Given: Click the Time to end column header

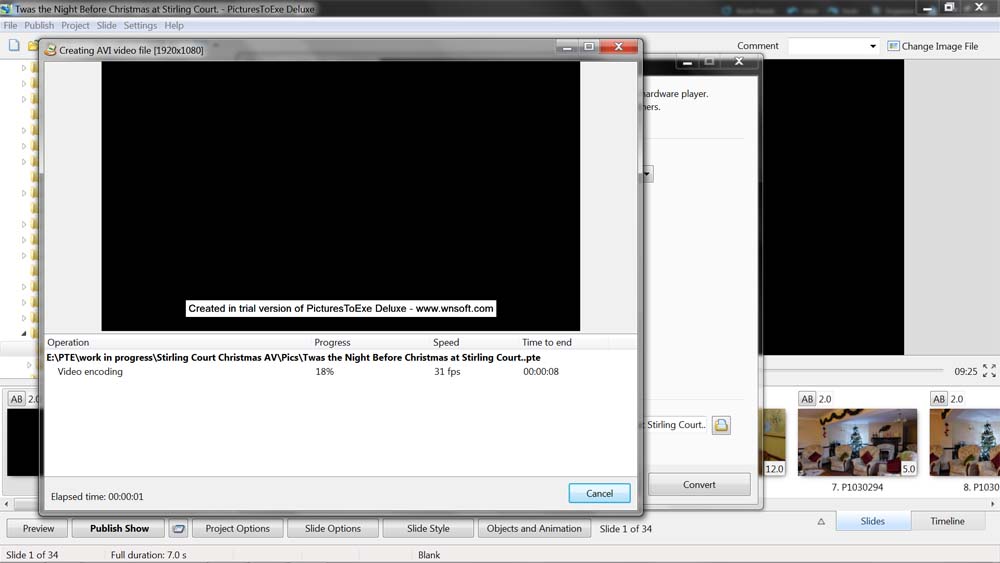Looking at the screenshot, I should pos(547,342).
